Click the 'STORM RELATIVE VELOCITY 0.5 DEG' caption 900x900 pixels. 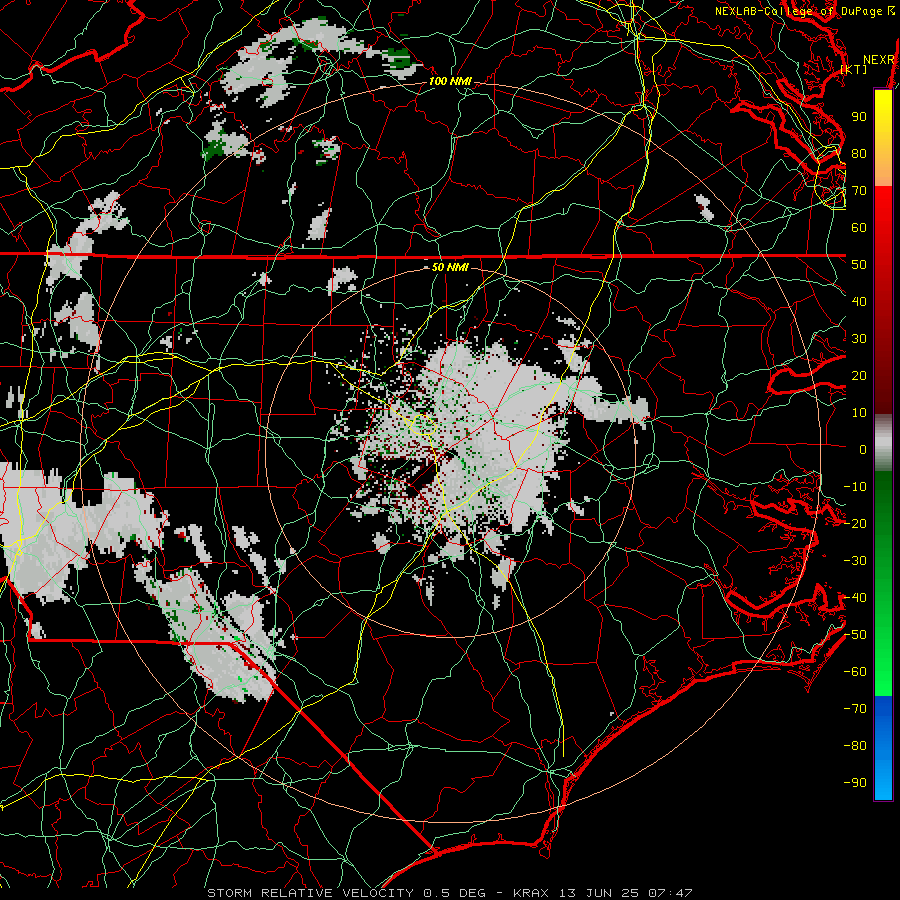(346, 893)
